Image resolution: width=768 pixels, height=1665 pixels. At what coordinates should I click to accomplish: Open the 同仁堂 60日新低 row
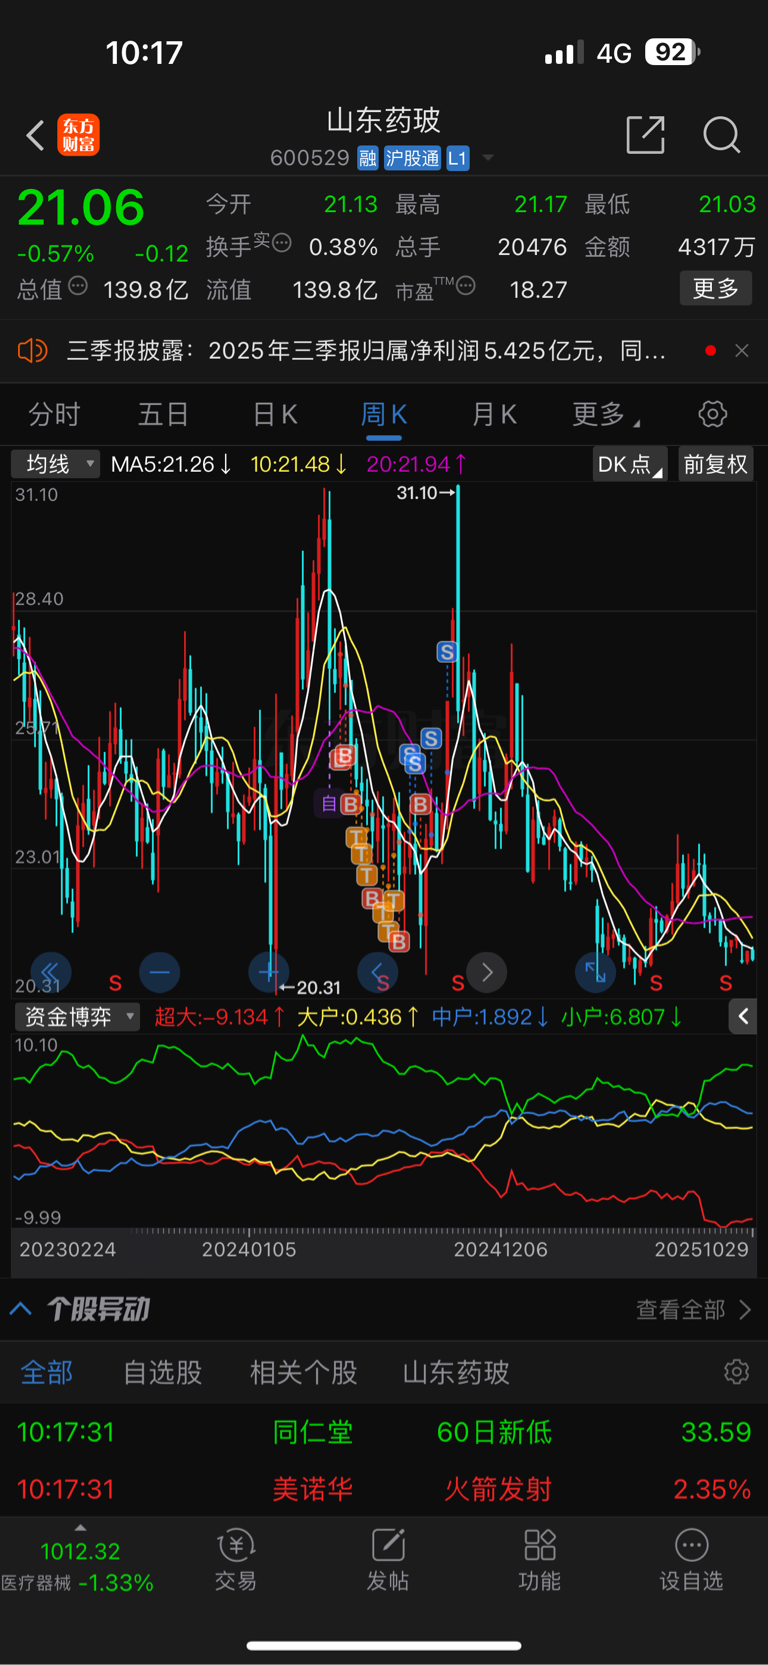pyautogui.click(x=384, y=1432)
